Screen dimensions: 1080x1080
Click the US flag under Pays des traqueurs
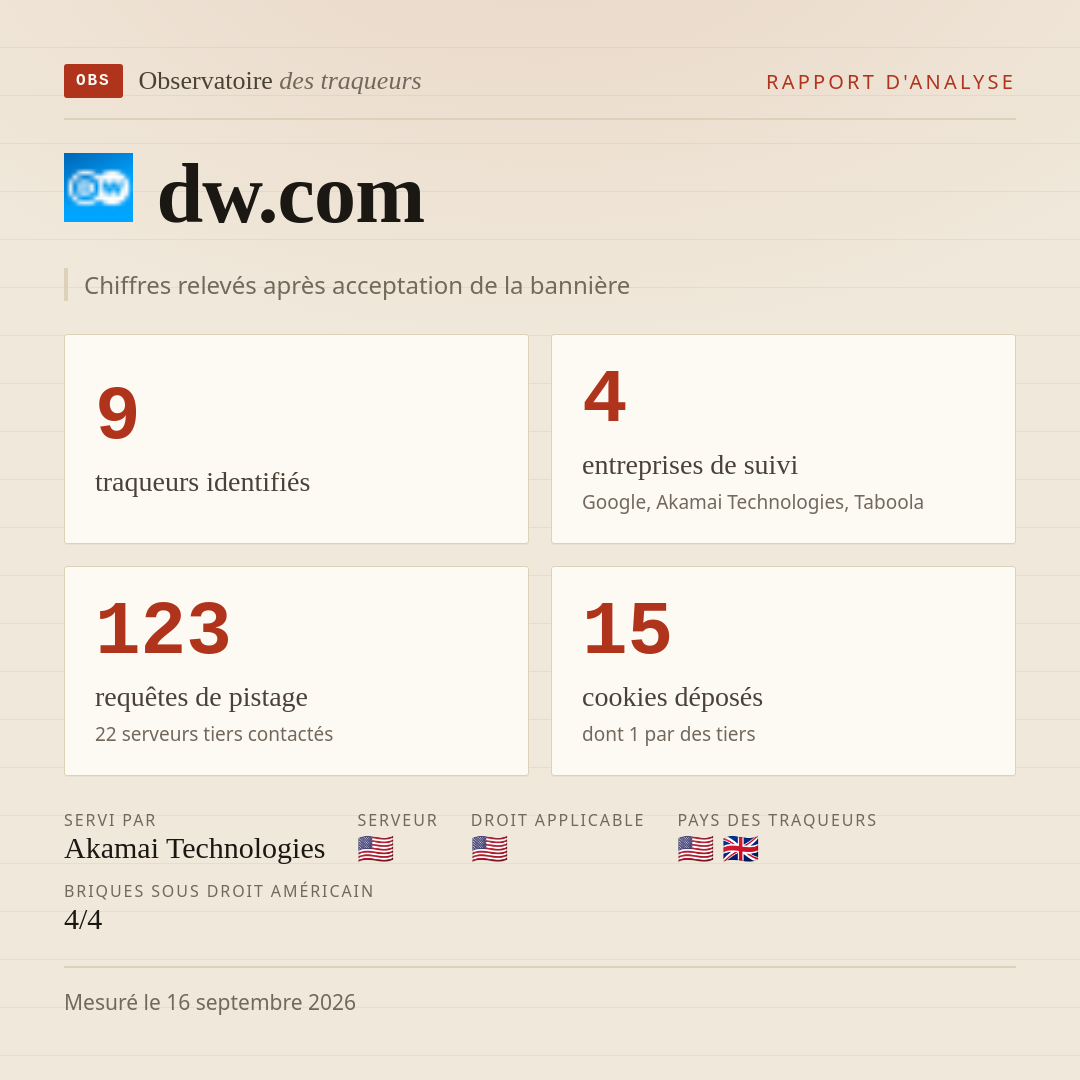(x=695, y=849)
